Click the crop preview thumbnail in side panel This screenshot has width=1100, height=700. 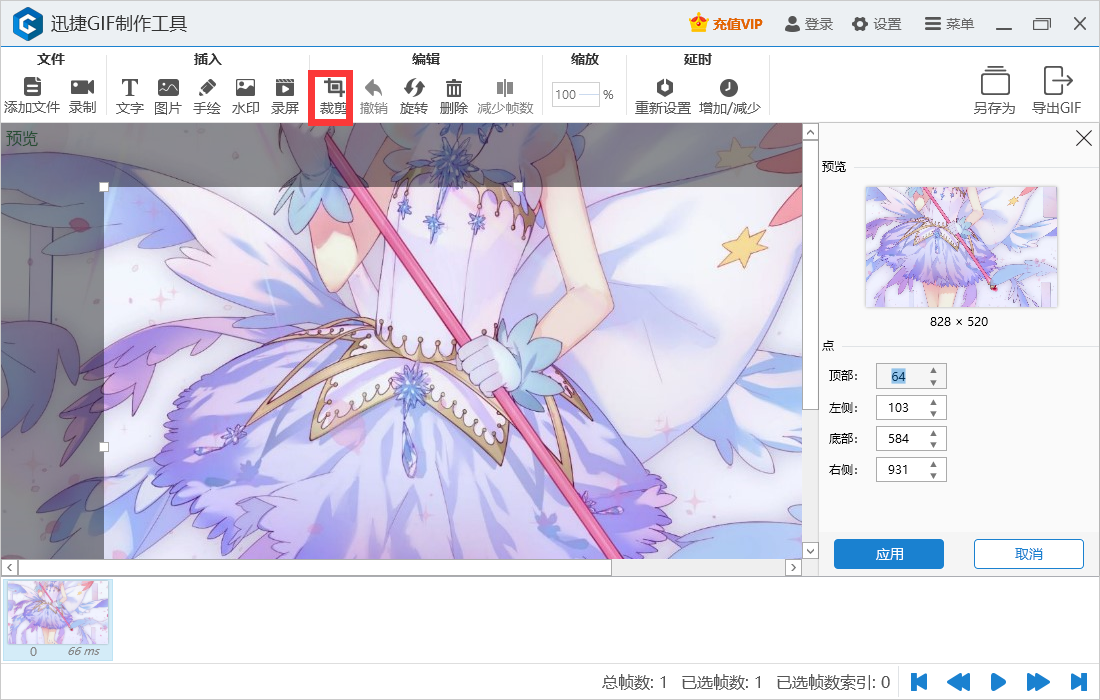(961, 247)
